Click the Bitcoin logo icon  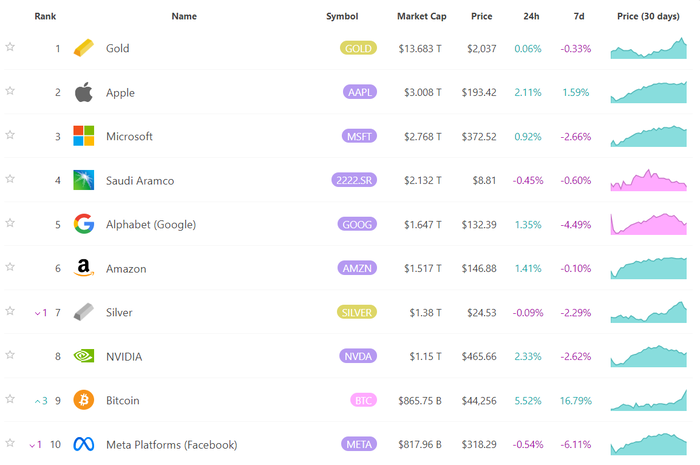(x=83, y=400)
